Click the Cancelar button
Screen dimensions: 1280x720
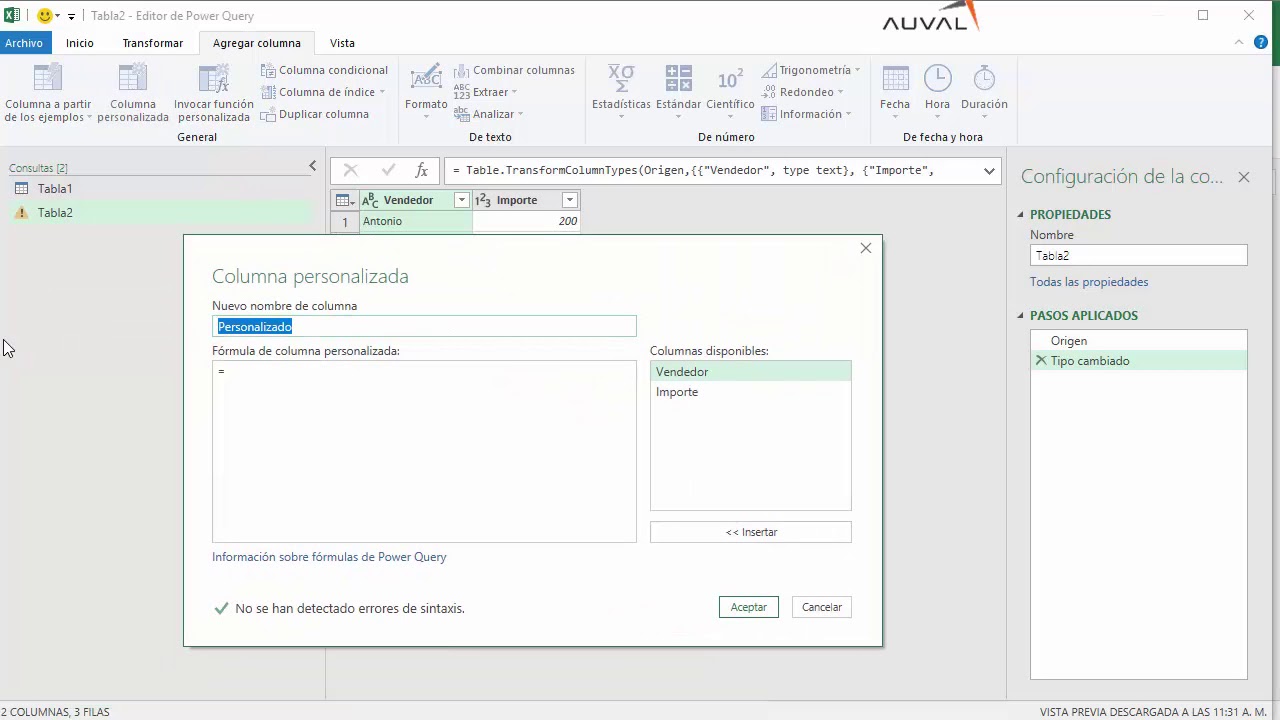point(822,607)
